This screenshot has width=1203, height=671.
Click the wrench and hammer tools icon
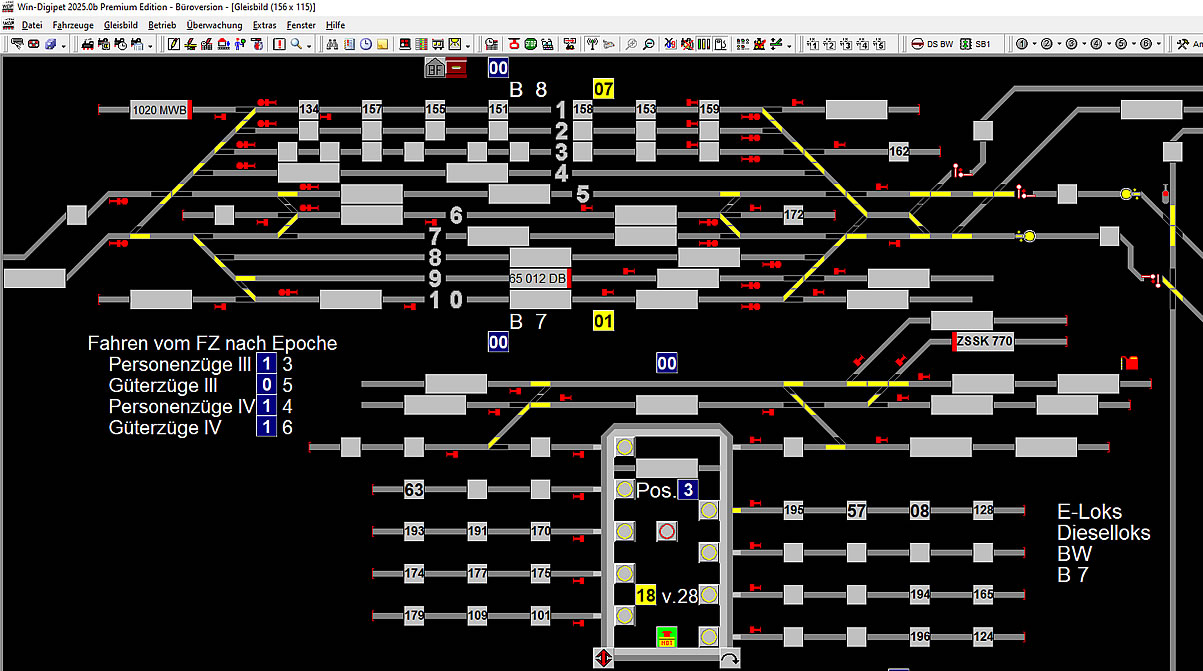click(1182, 44)
